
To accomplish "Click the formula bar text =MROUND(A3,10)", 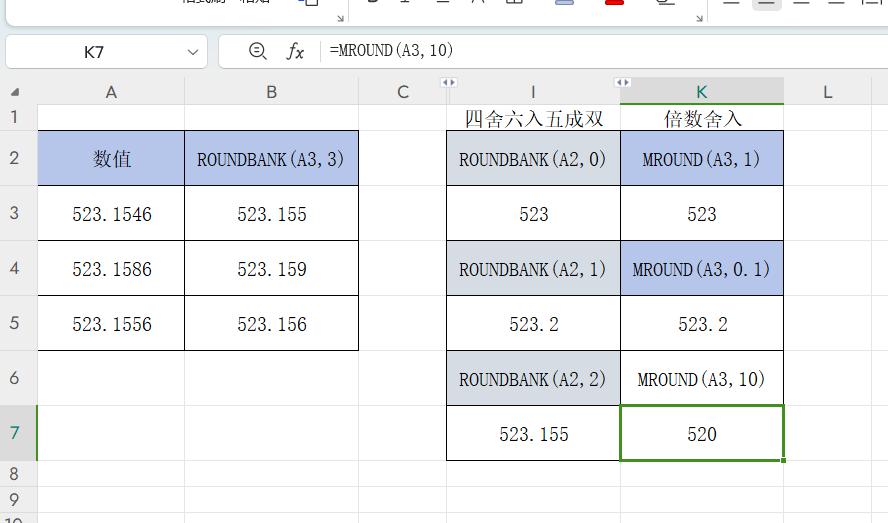I will [x=391, y=50].
